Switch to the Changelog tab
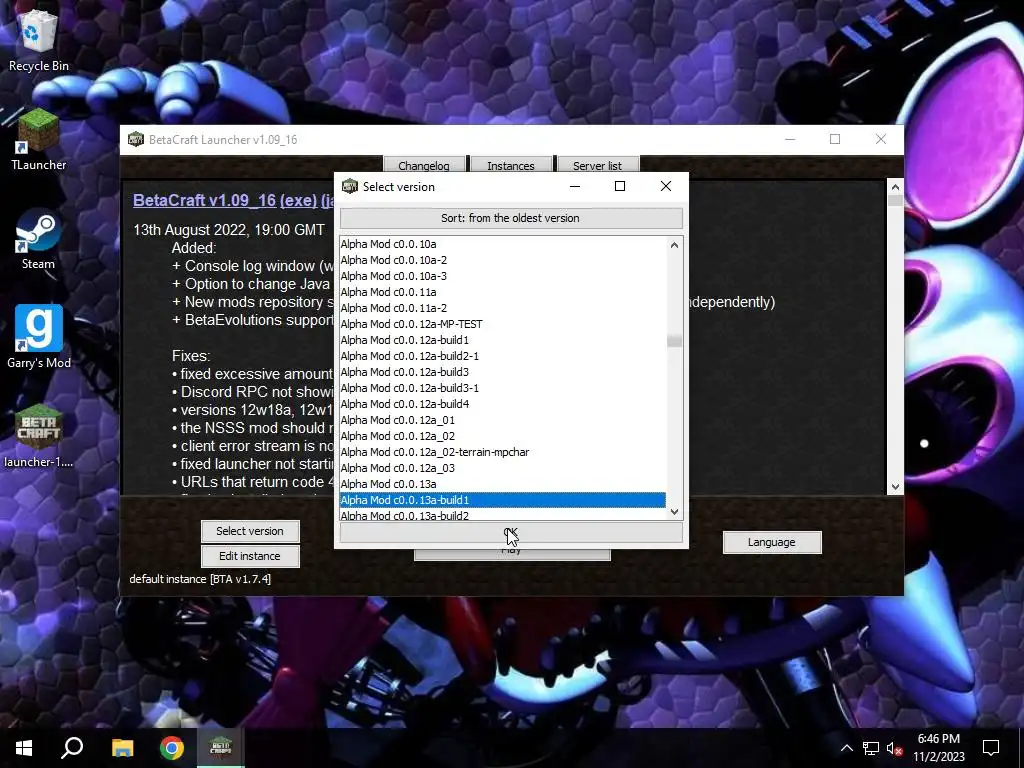Image resolution: width=1024 pixels, height=768 pixels. click(424, 165)
